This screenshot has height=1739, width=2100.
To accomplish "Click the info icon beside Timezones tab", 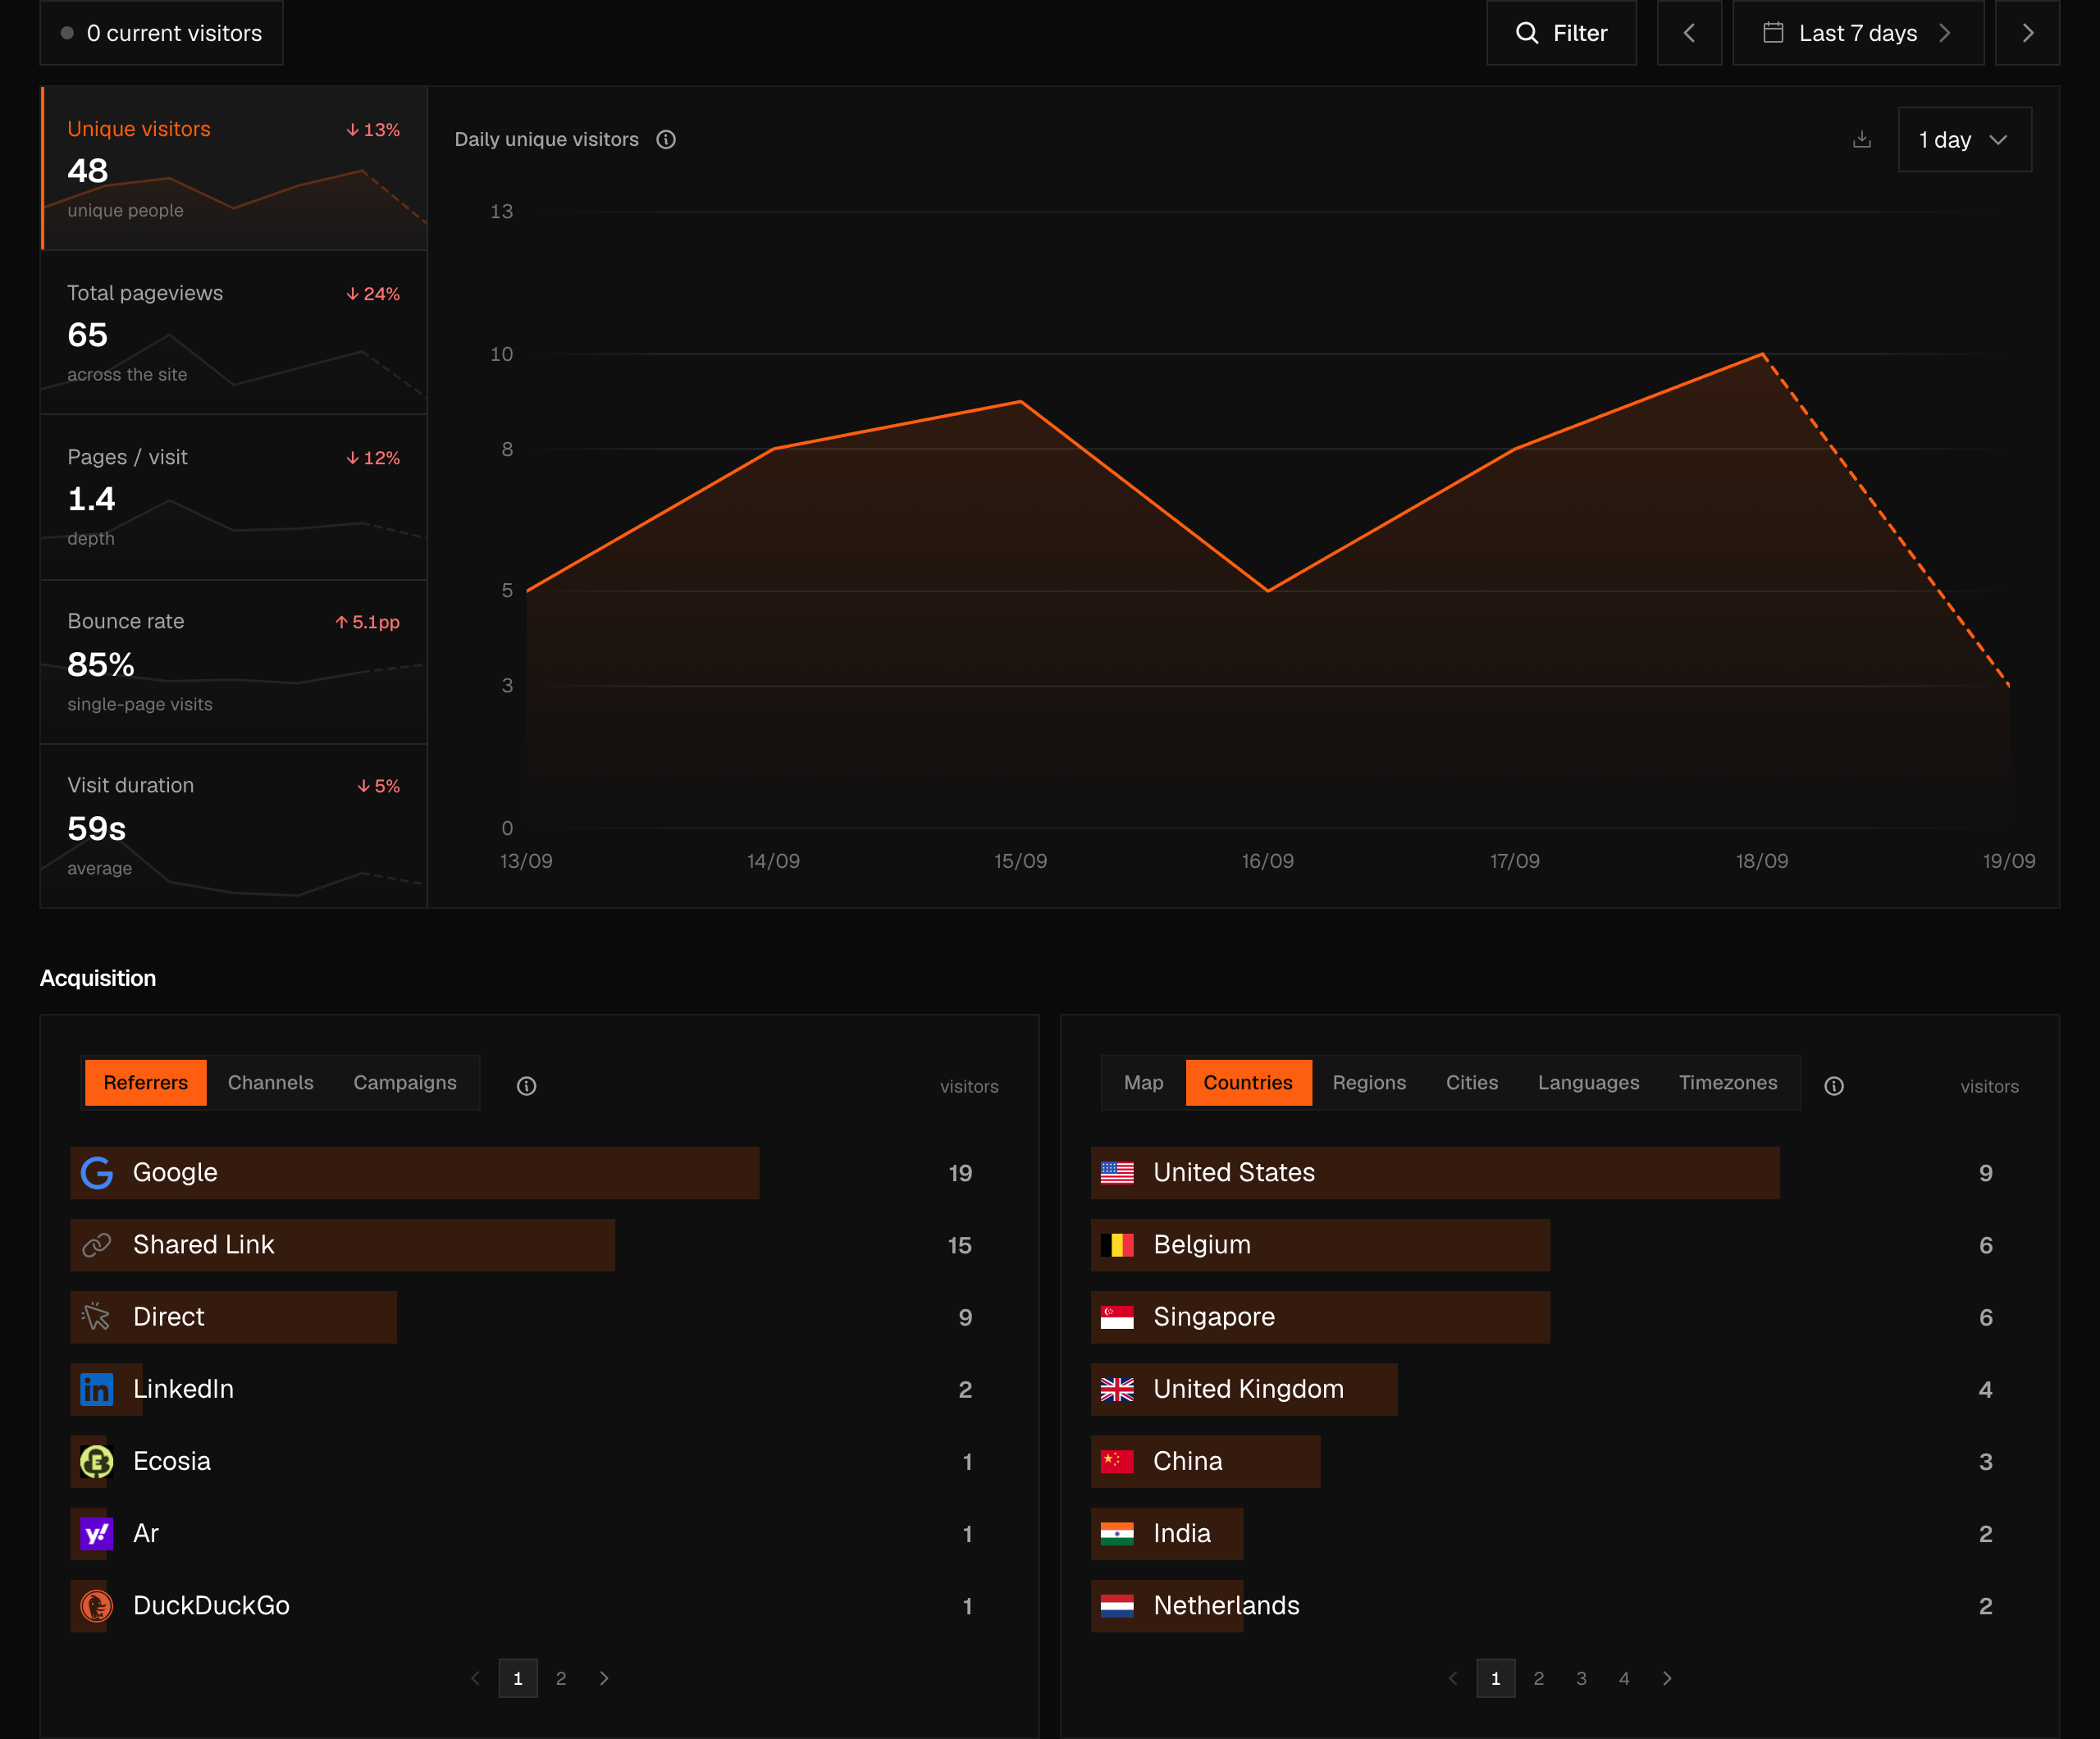I will pos(1834,1086).
